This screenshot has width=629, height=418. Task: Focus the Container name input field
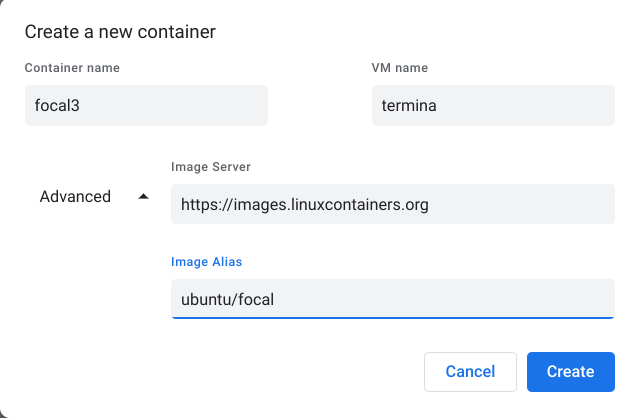point(146,105)
